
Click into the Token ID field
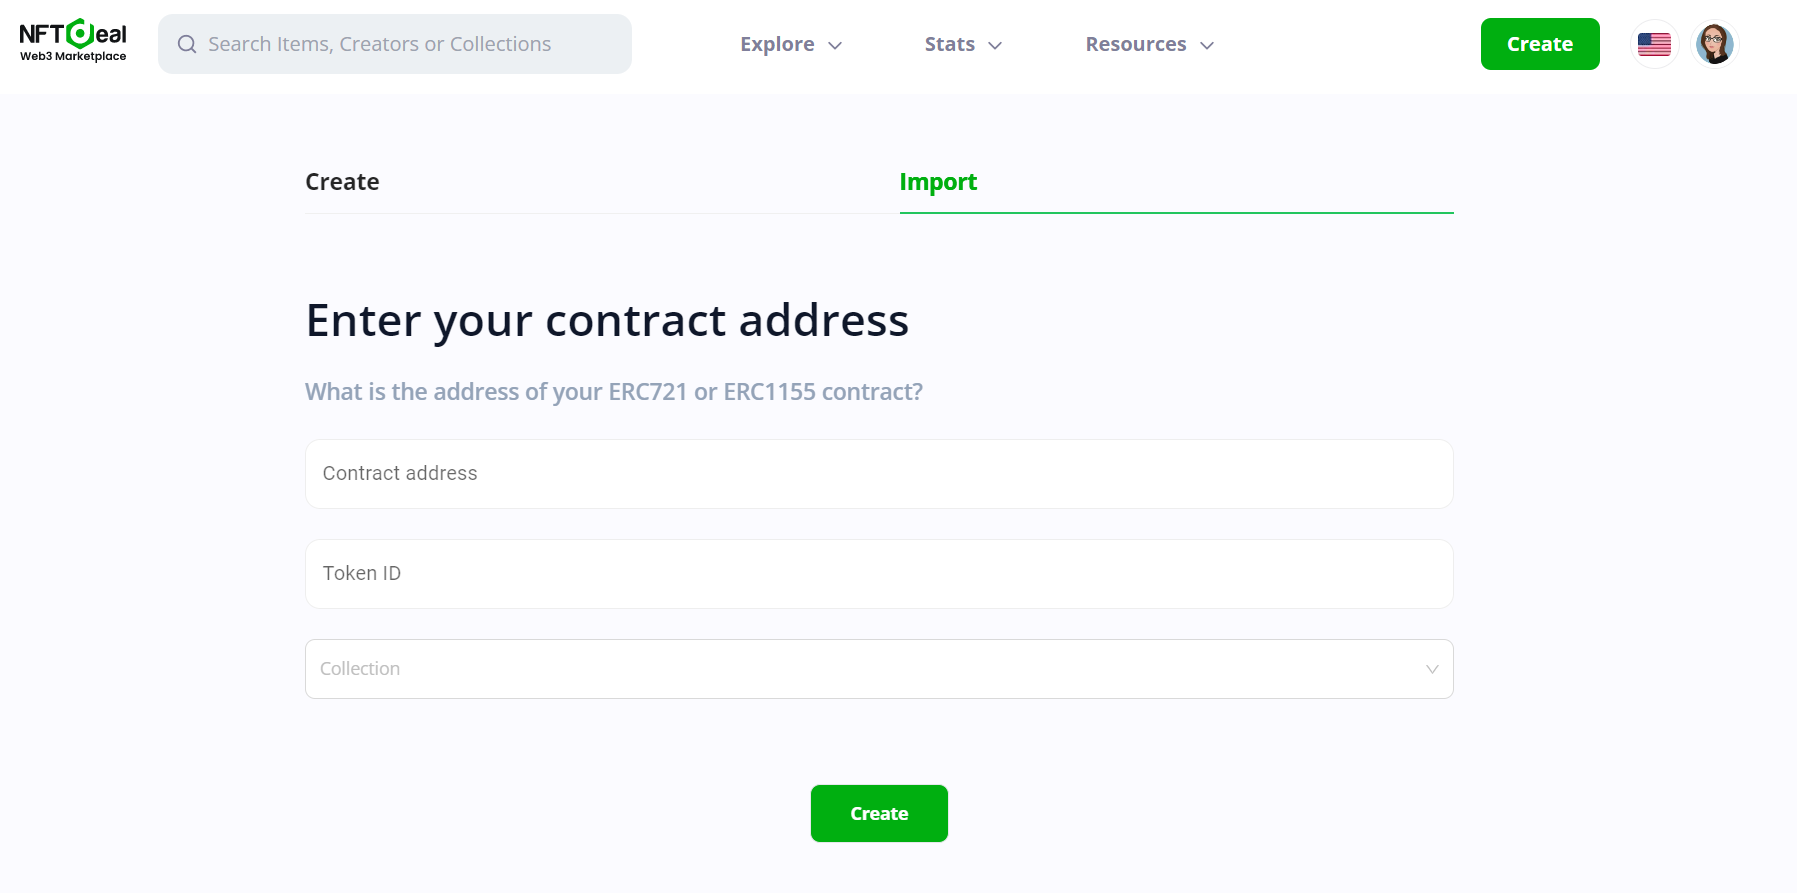pyautogui.click(x=879, y=574)
